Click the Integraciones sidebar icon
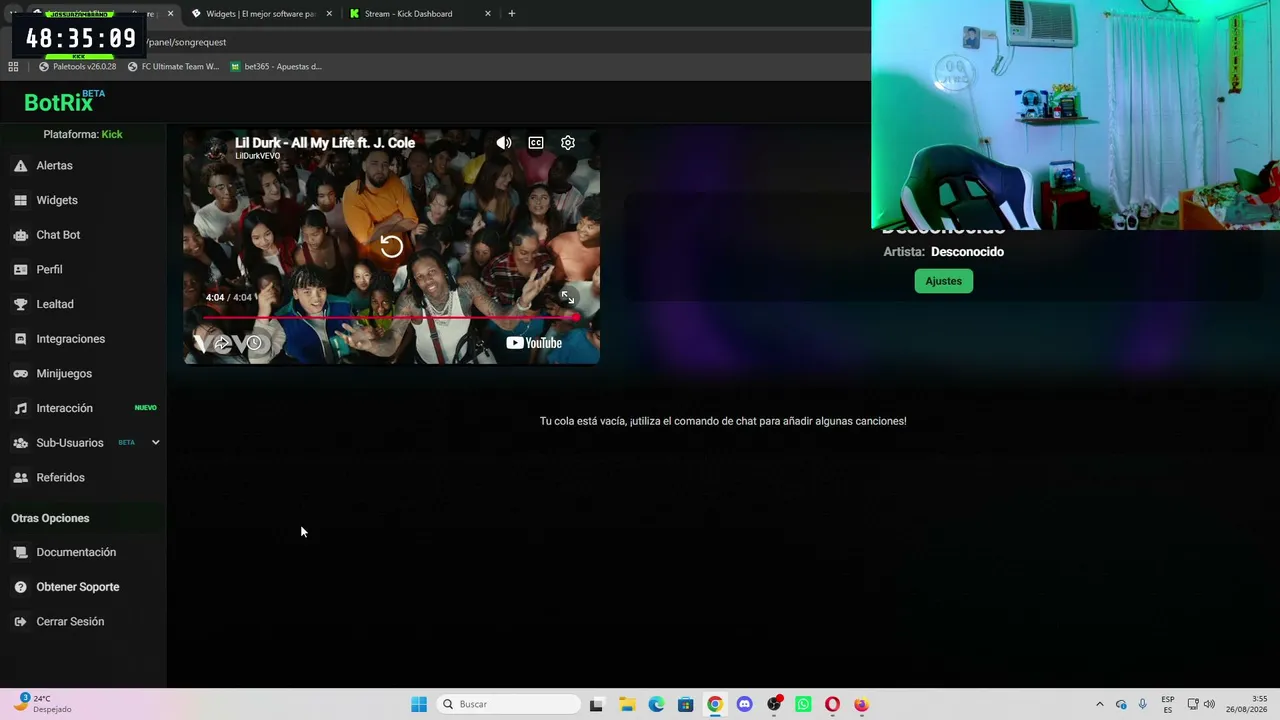Viewport: 1280px width, 720px height. 20,339
